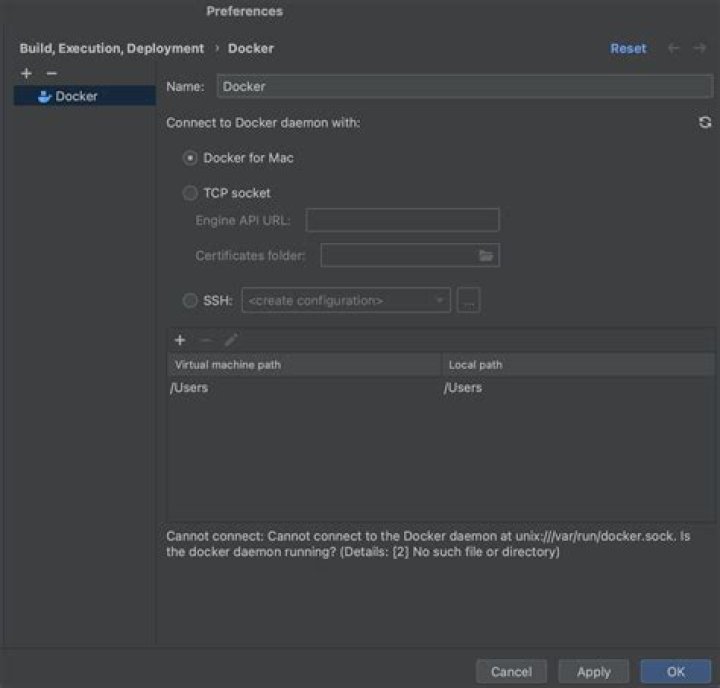
Task: Edit the path mapping with pencil icon
Action: [231, 340]
